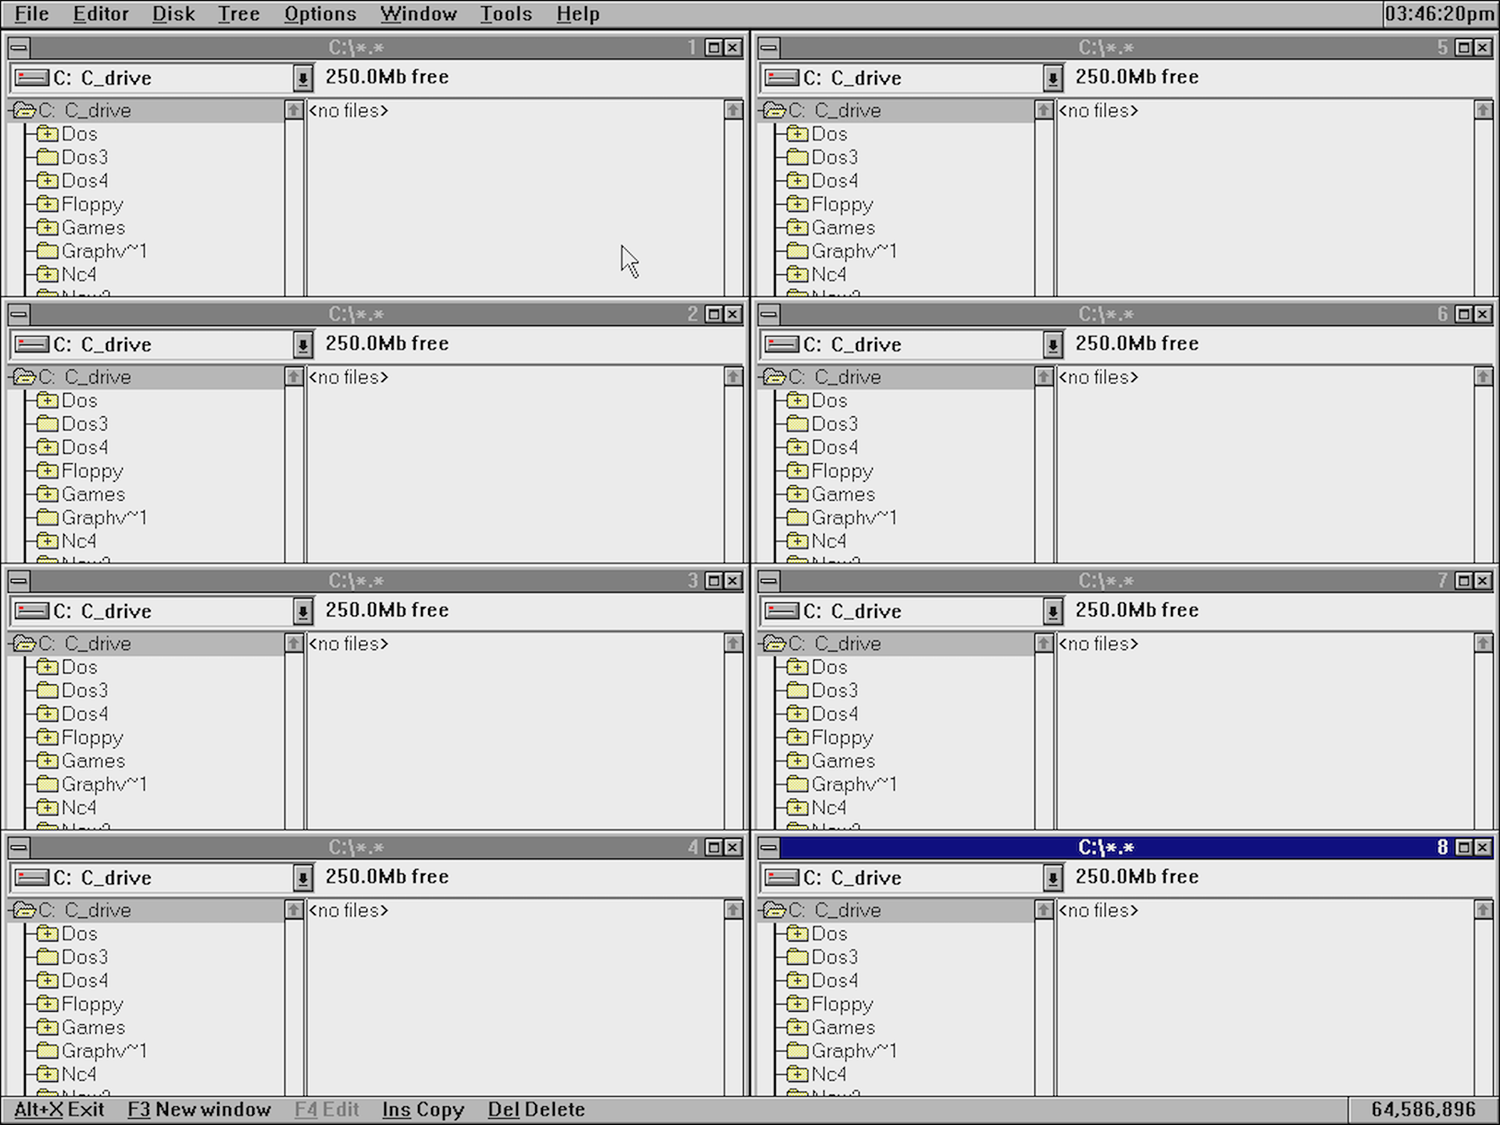
Task: Open the Tools menu
Action: click(x=506, y=14)
